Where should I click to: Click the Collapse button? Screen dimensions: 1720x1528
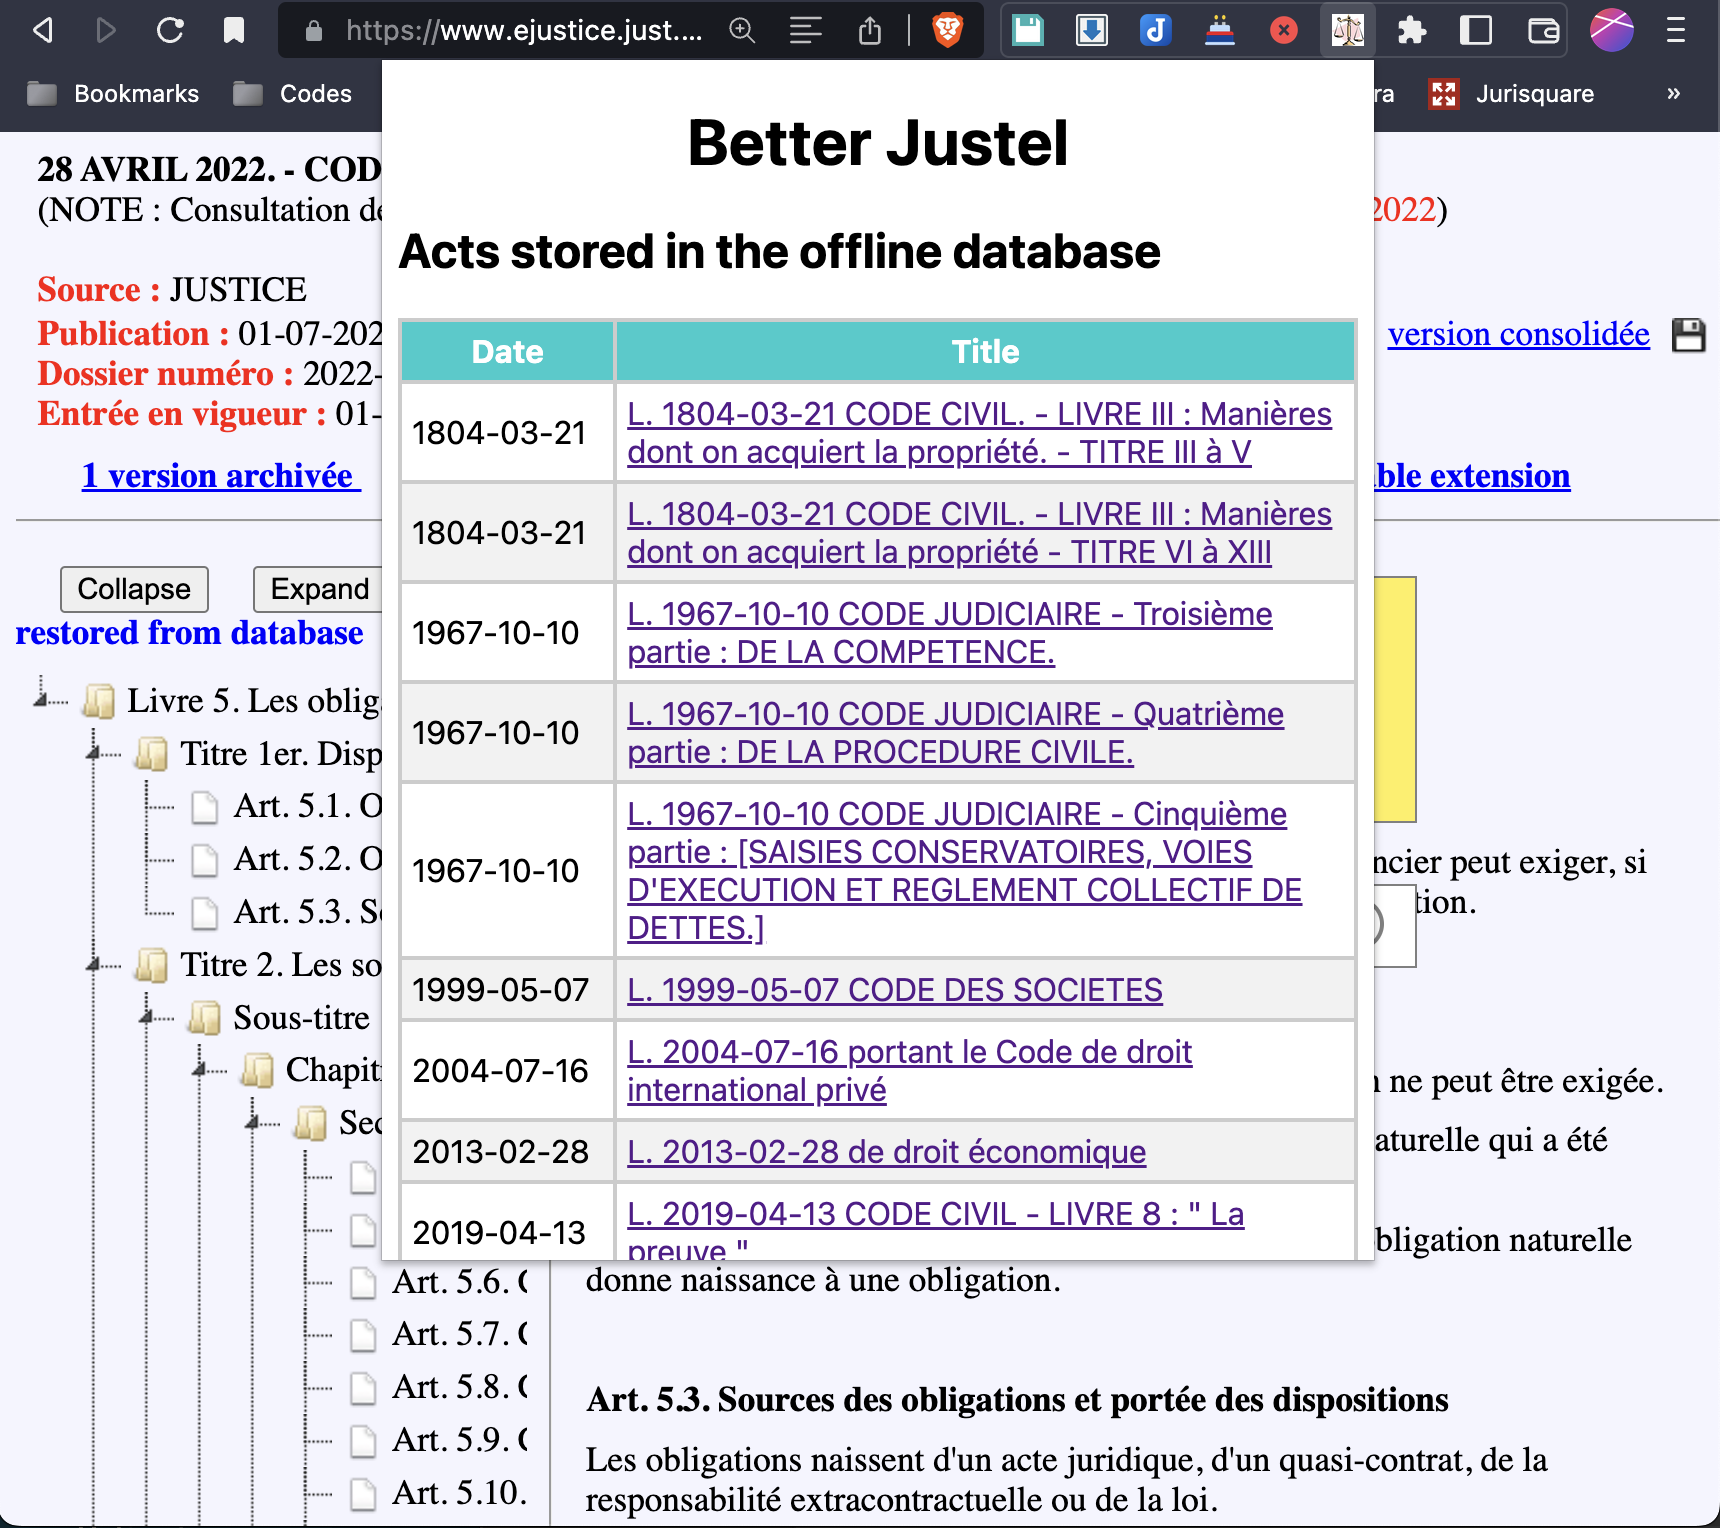[x=134, y=589]
